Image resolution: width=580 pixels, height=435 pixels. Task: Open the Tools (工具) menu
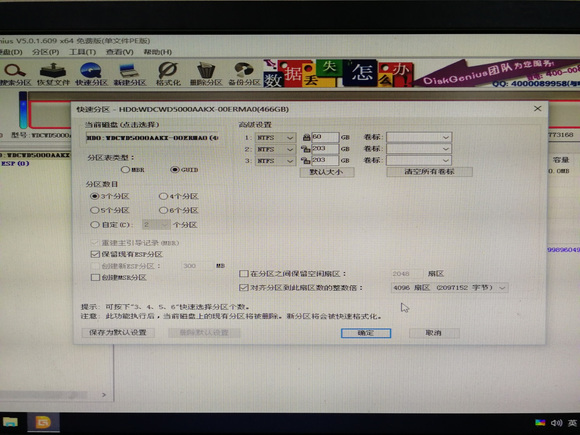coord(82,52)
